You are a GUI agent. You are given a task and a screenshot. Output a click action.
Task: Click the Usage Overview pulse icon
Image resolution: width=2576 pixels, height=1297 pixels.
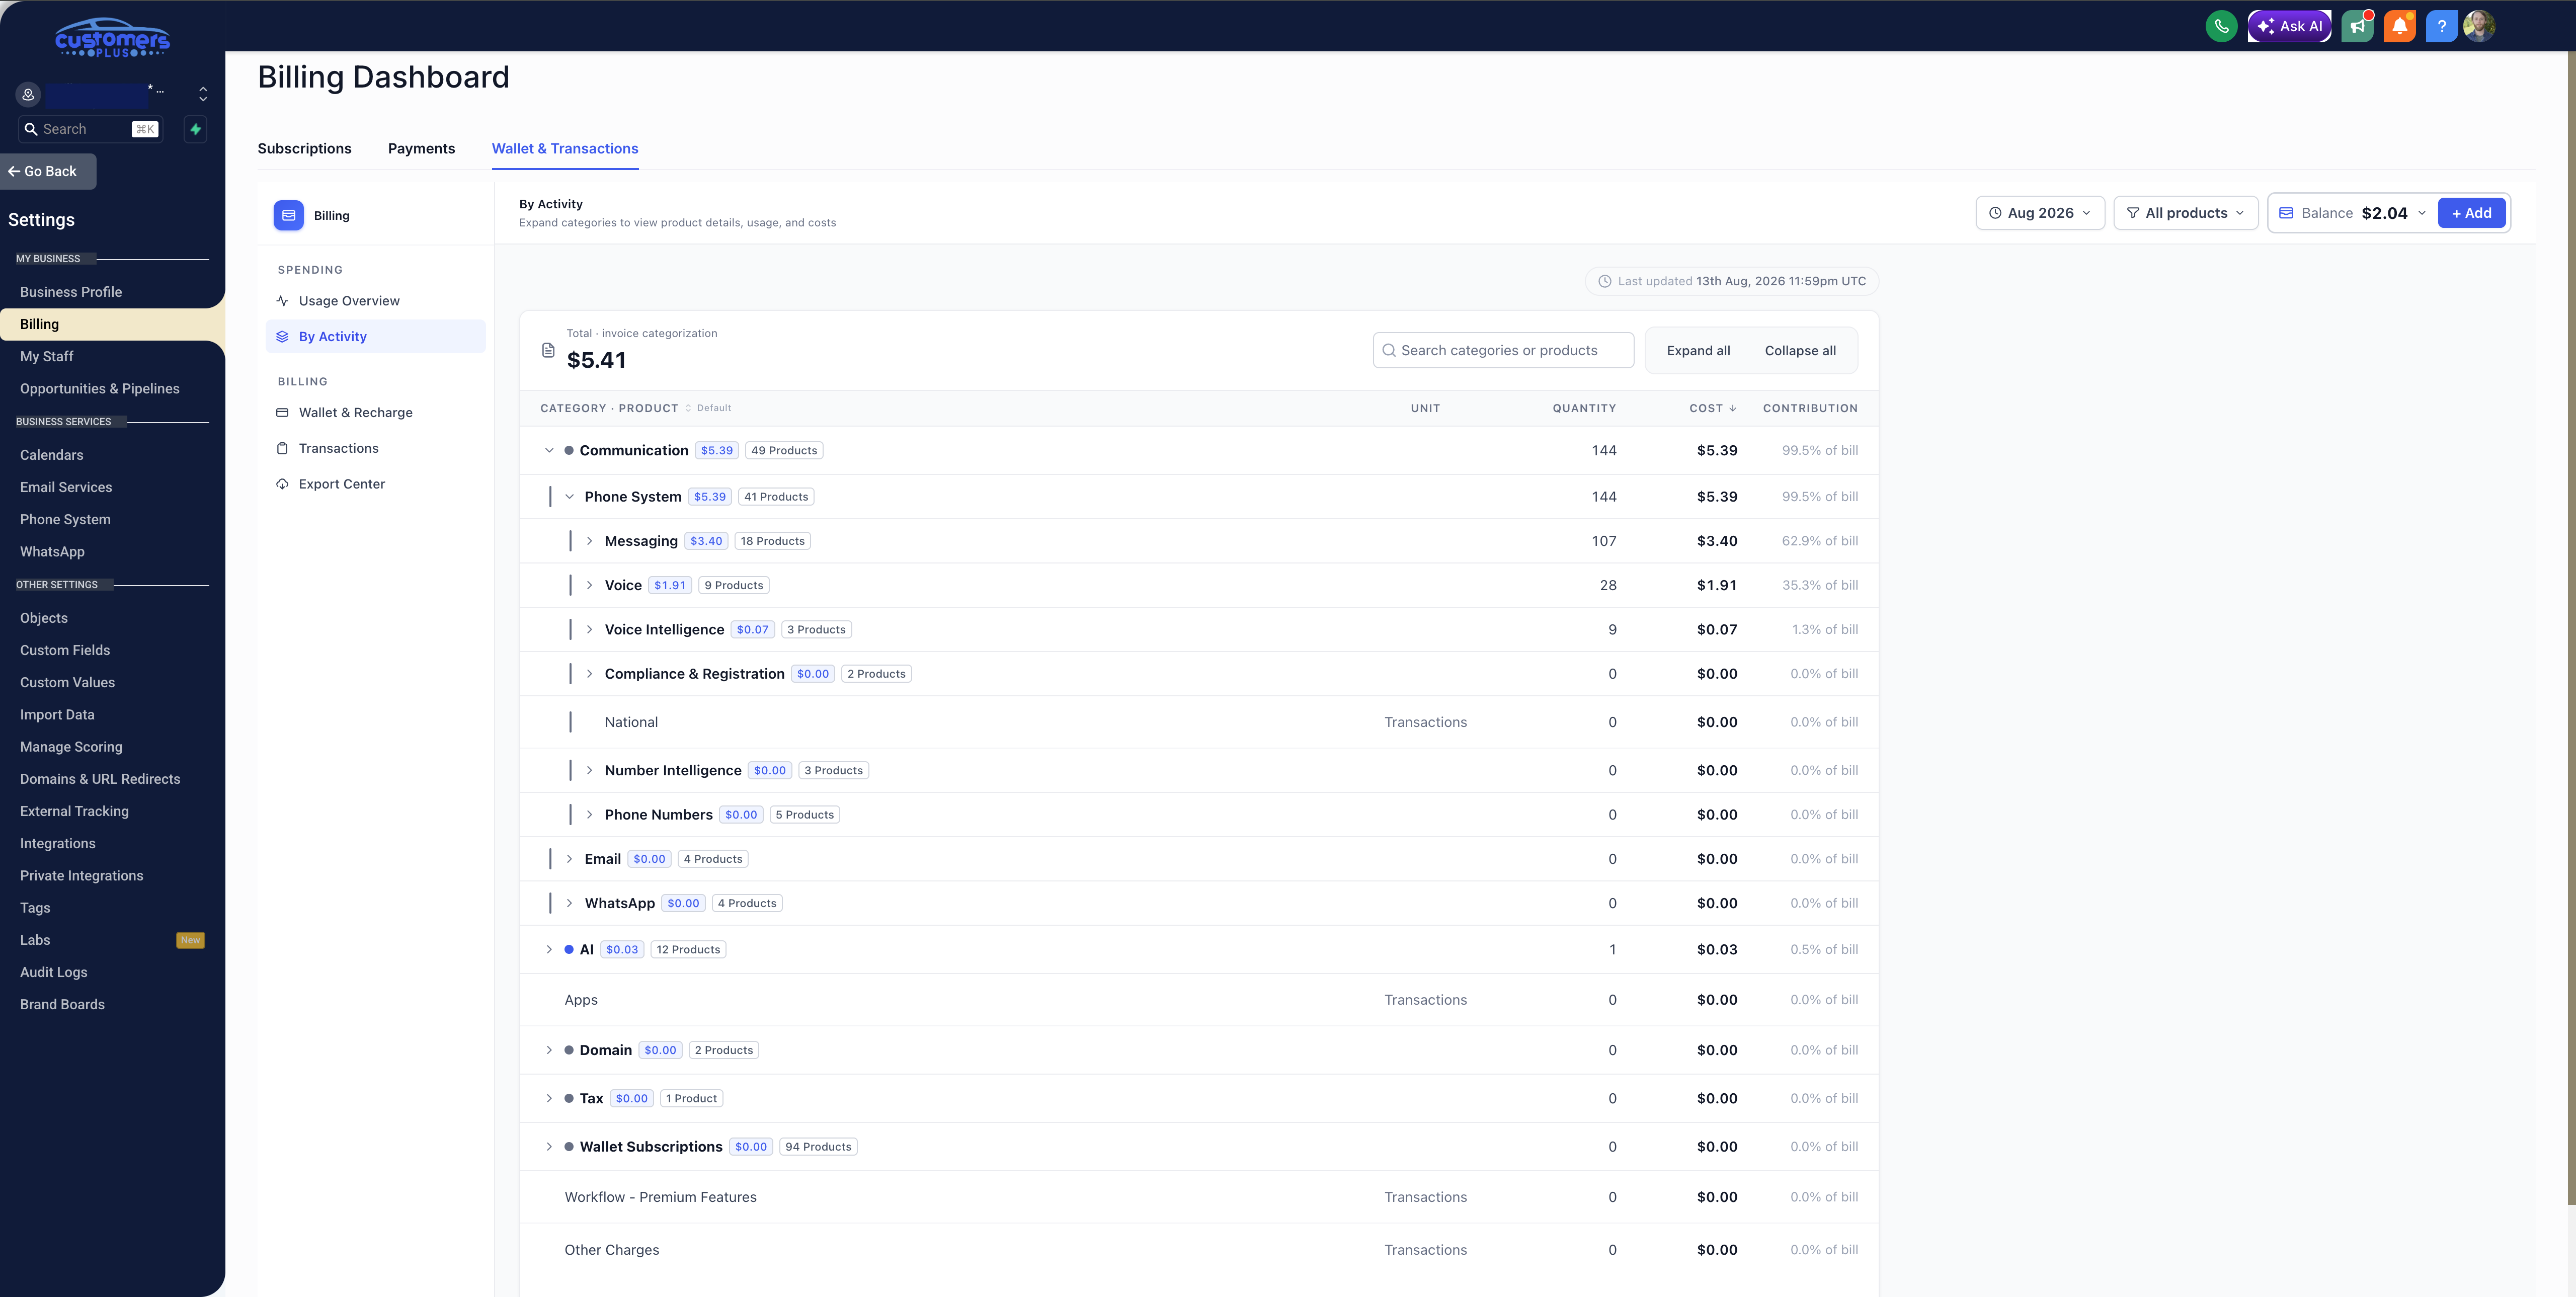[x=282, y=301]
